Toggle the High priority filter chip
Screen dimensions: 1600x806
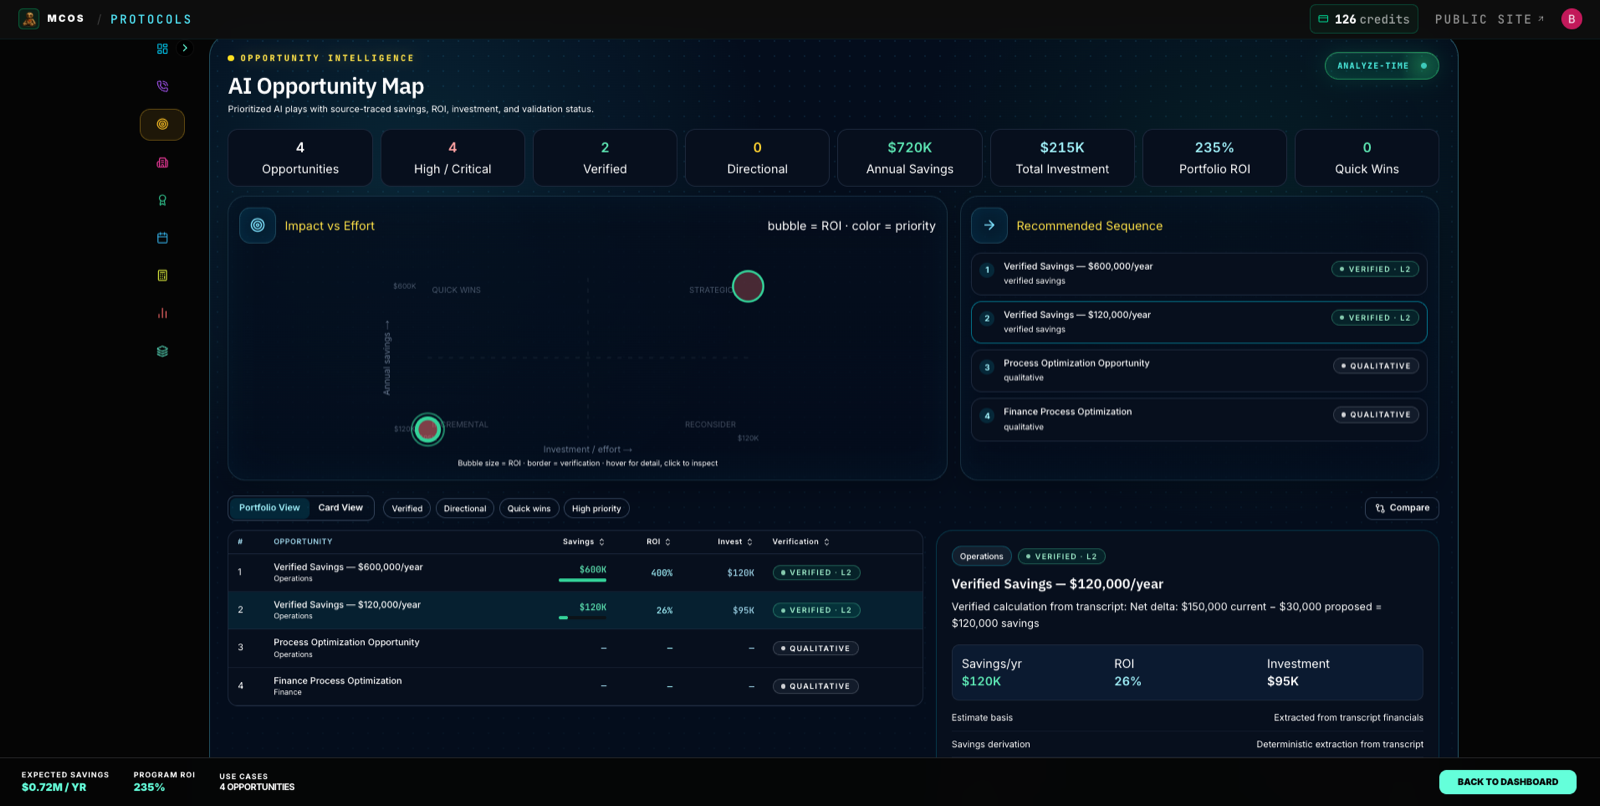pos(596,509)
